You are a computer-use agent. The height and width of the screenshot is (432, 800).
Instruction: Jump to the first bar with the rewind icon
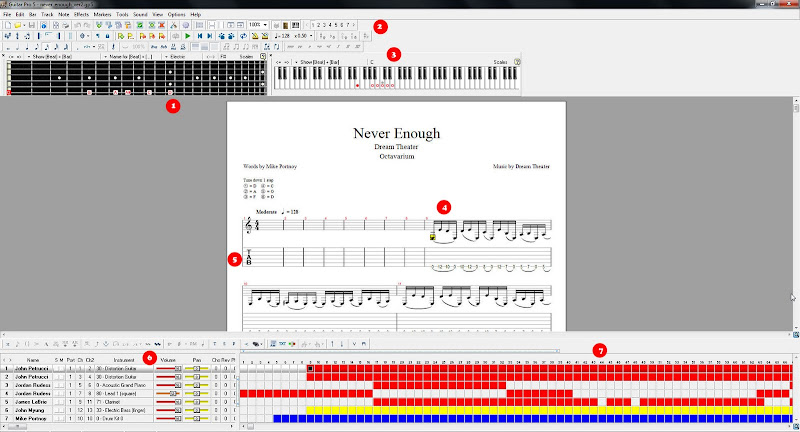pyautogui.click(x=200, y=36)
